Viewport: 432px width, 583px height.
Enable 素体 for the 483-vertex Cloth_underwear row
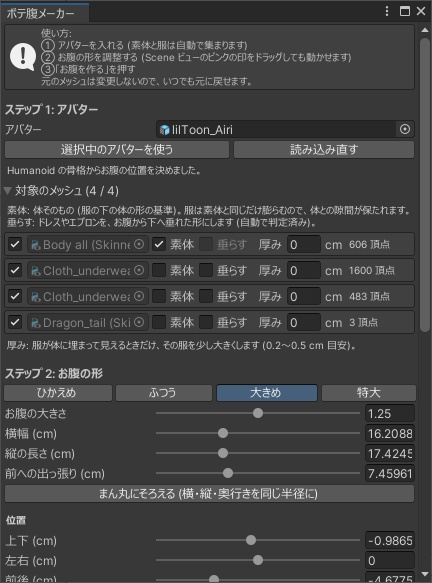pyautogui.click(x=159, y=296)
